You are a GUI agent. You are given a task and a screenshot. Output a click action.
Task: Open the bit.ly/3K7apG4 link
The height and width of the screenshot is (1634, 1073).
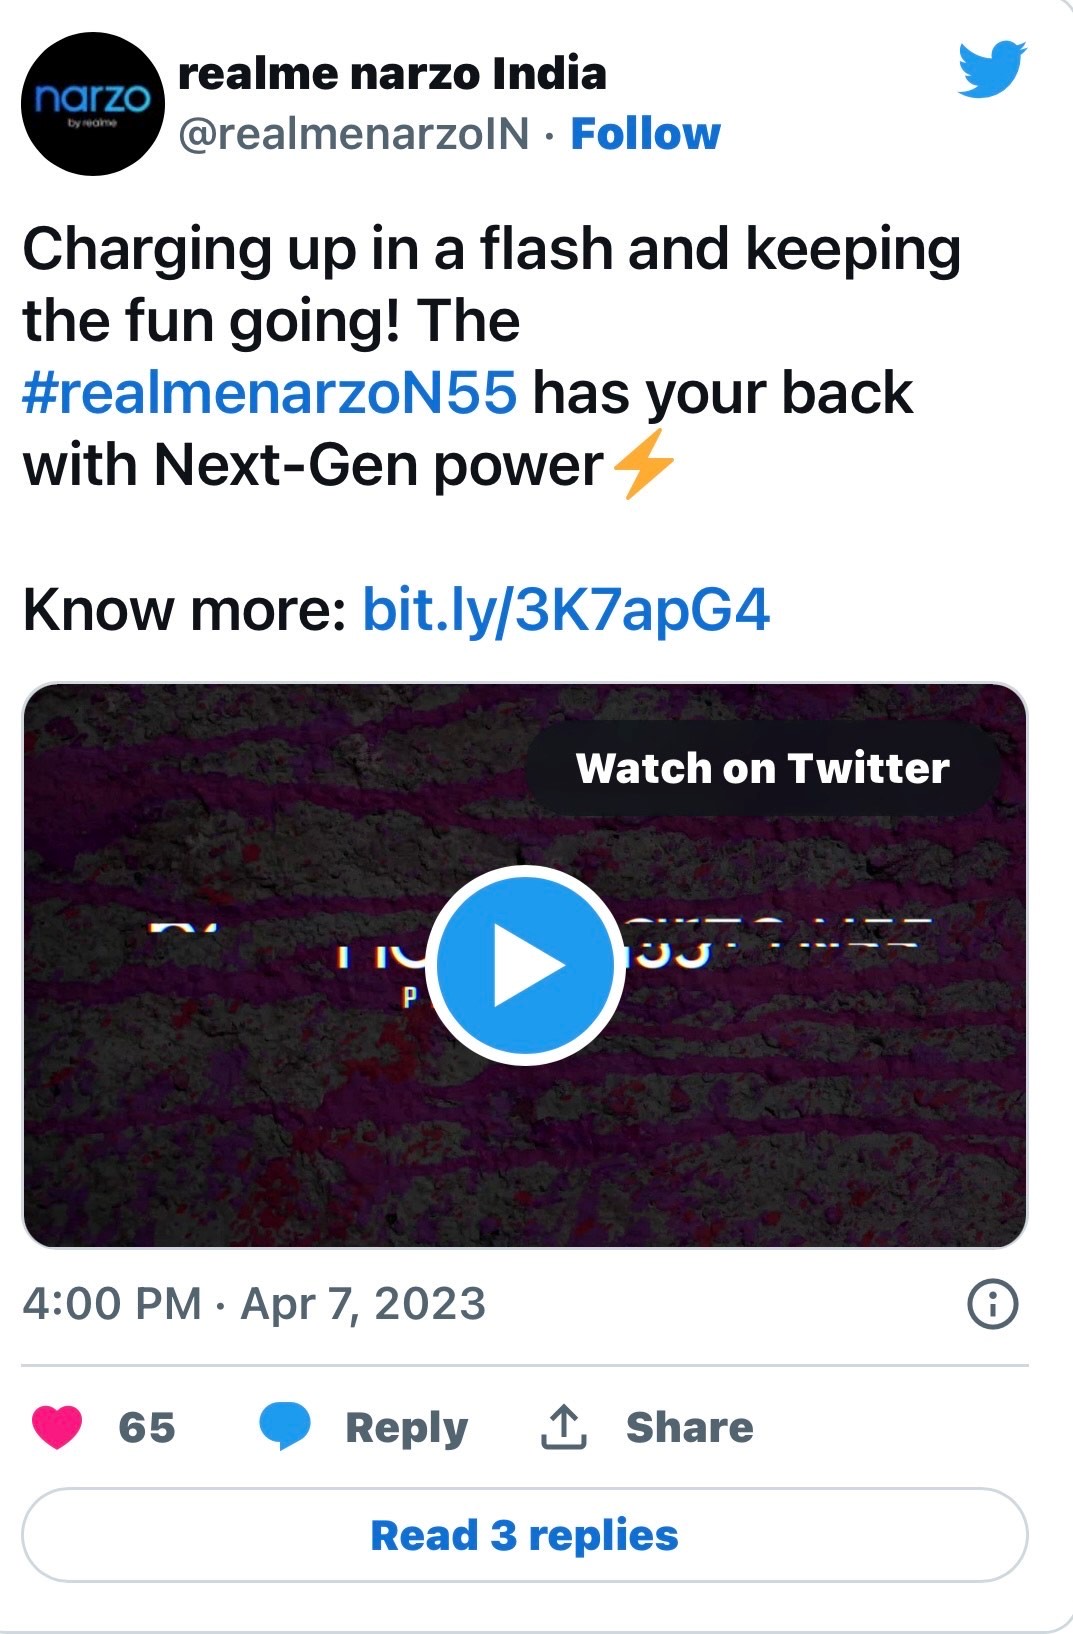[566, 609]
